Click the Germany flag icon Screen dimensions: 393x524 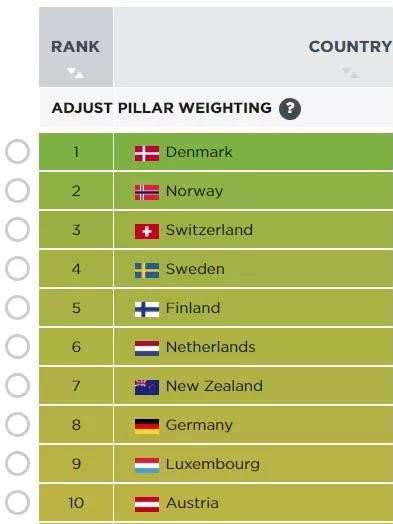coord(147,426)
